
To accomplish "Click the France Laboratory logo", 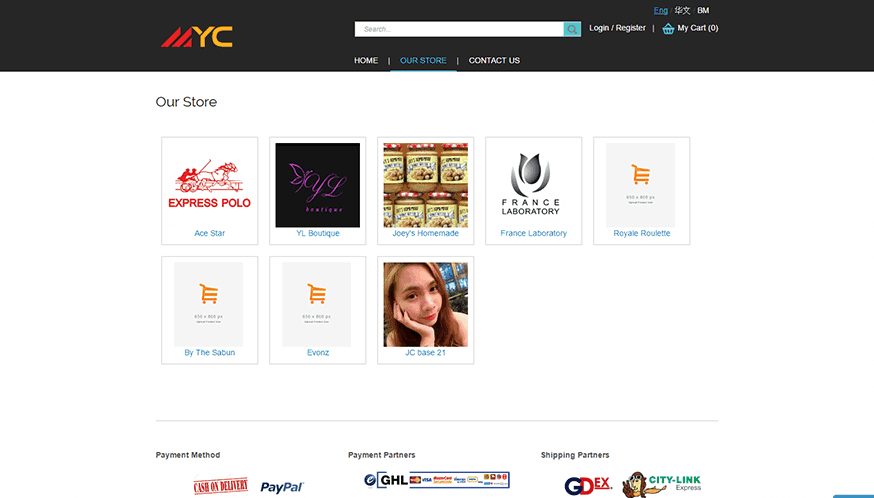I will 533,185.
